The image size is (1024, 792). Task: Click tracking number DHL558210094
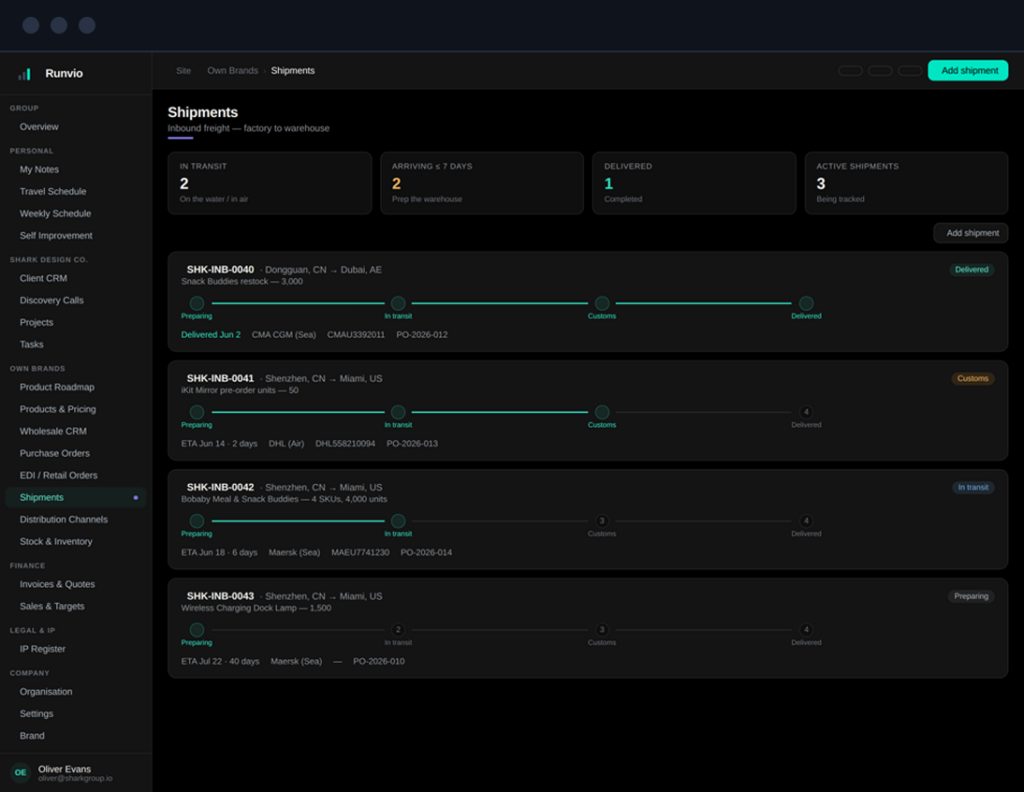pyautogui.click(x=345, y=444)
